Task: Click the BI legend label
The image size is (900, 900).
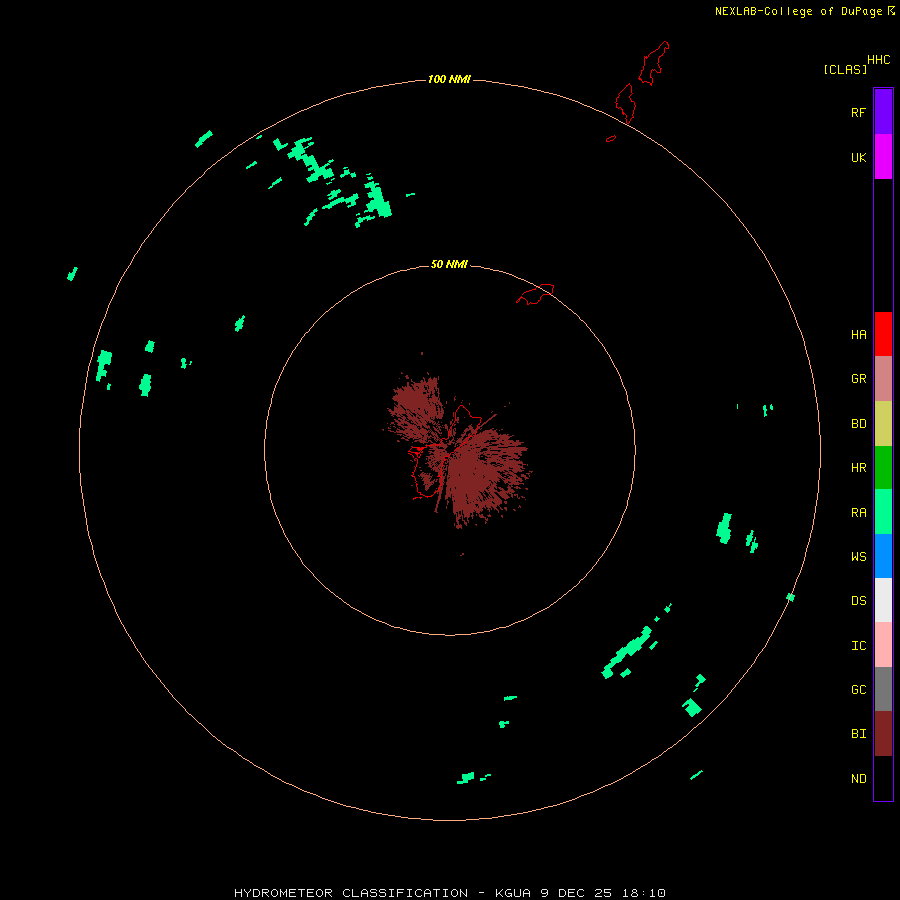Action: click(x=858, y=734)
